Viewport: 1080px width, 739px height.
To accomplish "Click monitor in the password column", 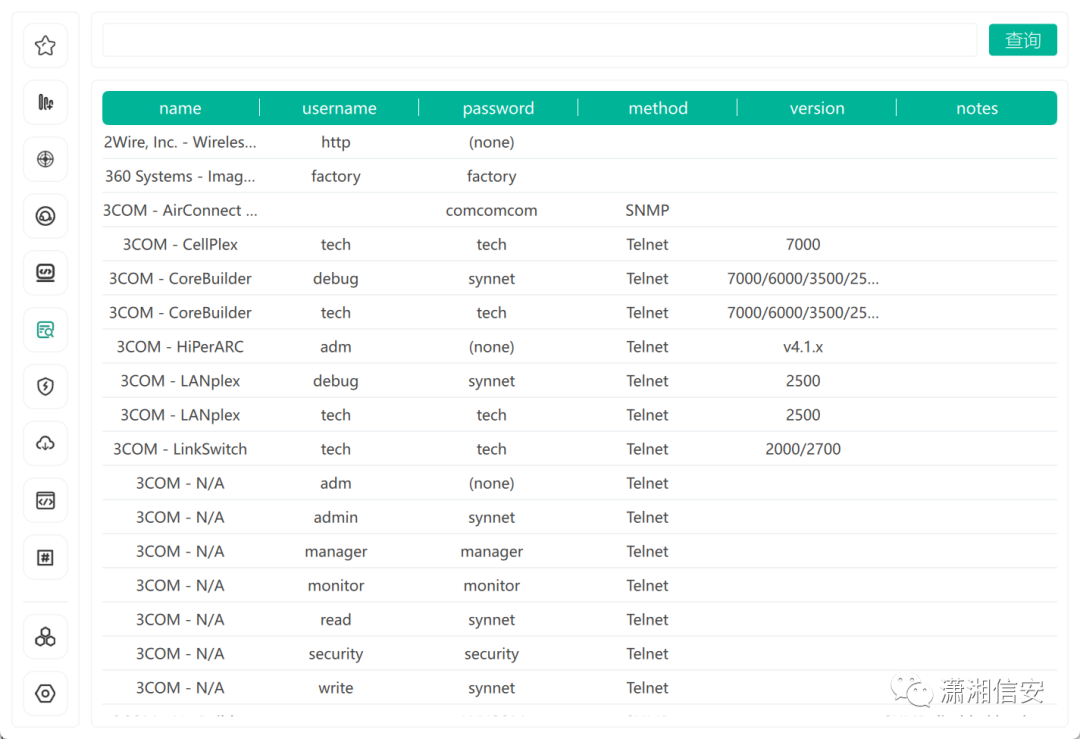I will (491, 585).
